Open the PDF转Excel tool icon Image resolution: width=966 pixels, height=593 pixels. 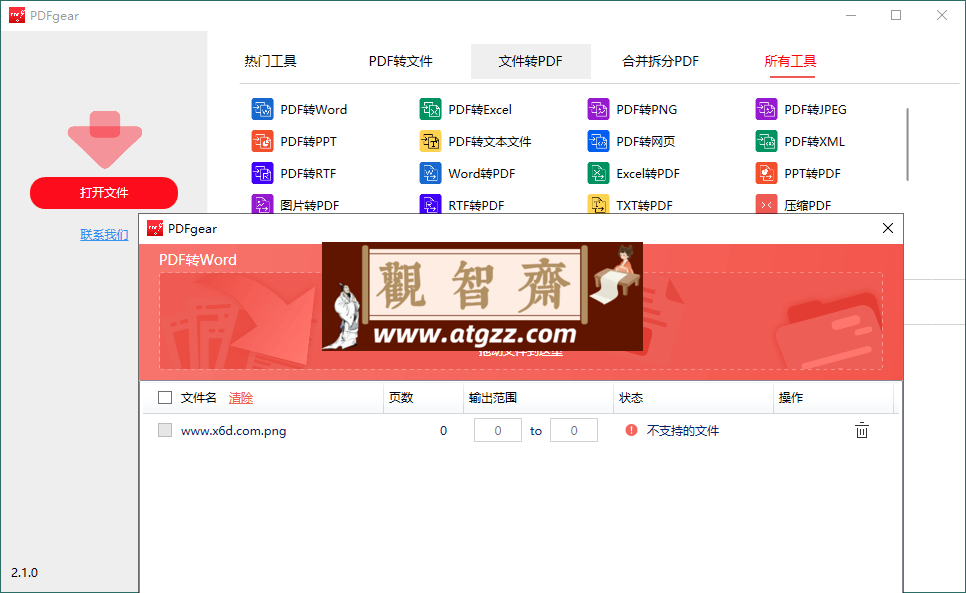click(x=431, y=110)
